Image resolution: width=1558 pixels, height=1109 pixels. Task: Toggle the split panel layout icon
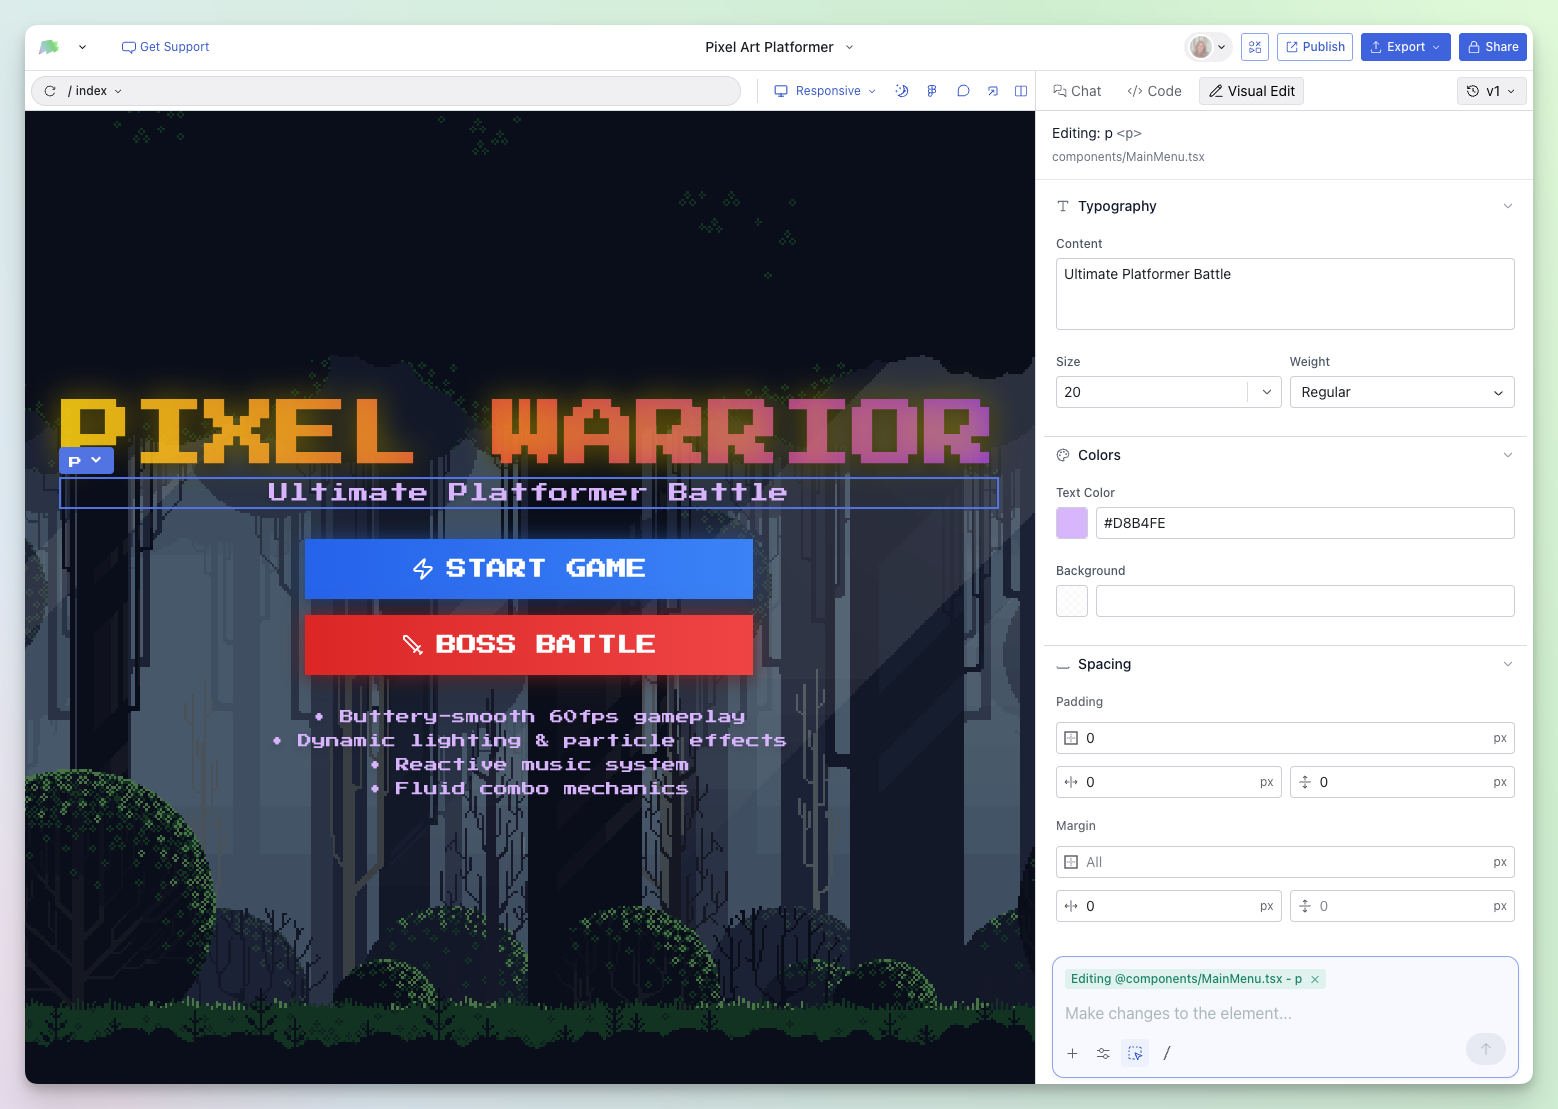[x=1021, y=91]
